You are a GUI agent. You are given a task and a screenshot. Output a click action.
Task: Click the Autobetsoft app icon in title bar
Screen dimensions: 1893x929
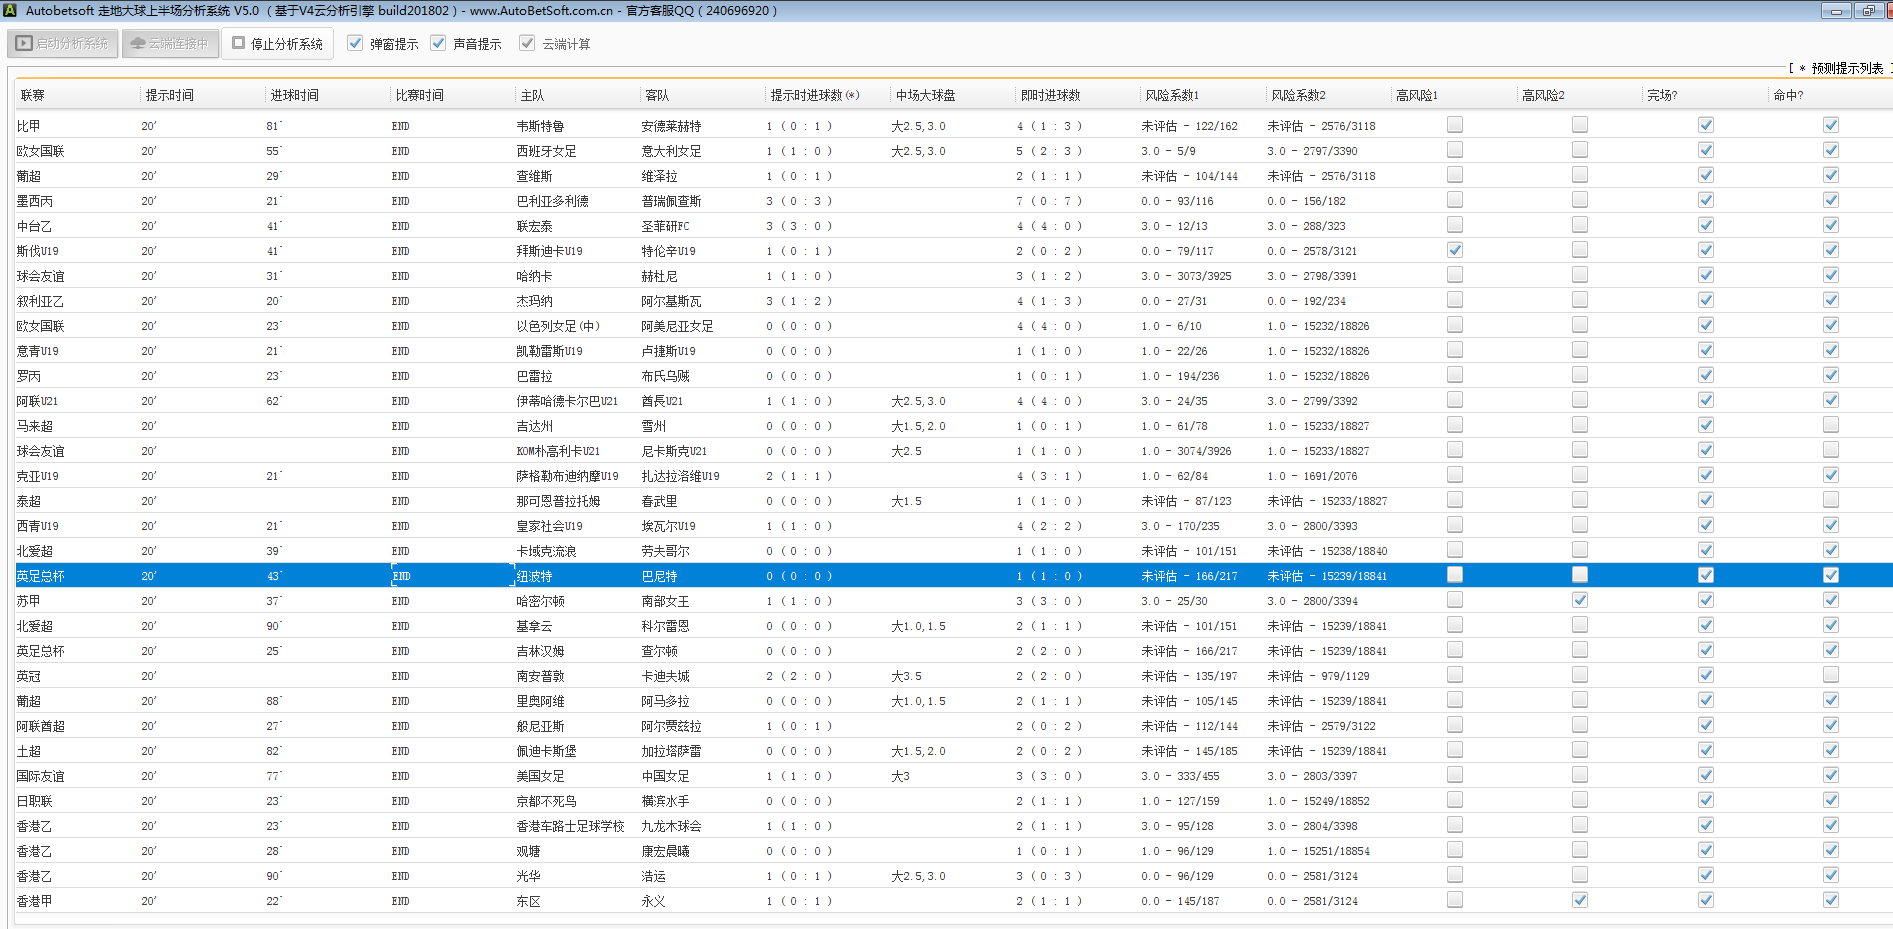9,10
